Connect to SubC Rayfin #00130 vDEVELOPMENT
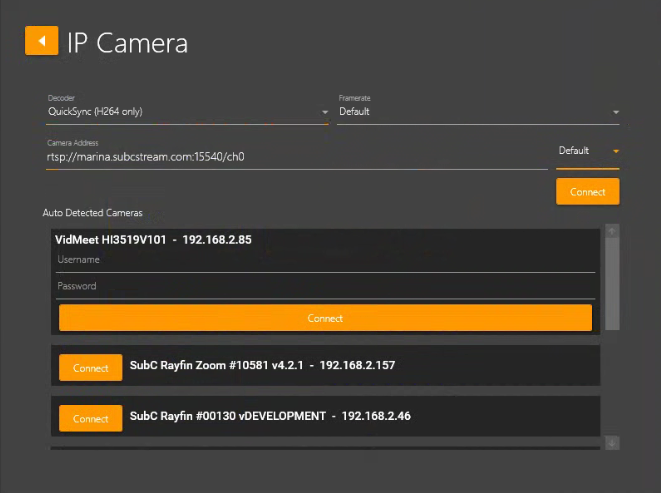Viewport: 661px width, 493px height. click(90, 419)
